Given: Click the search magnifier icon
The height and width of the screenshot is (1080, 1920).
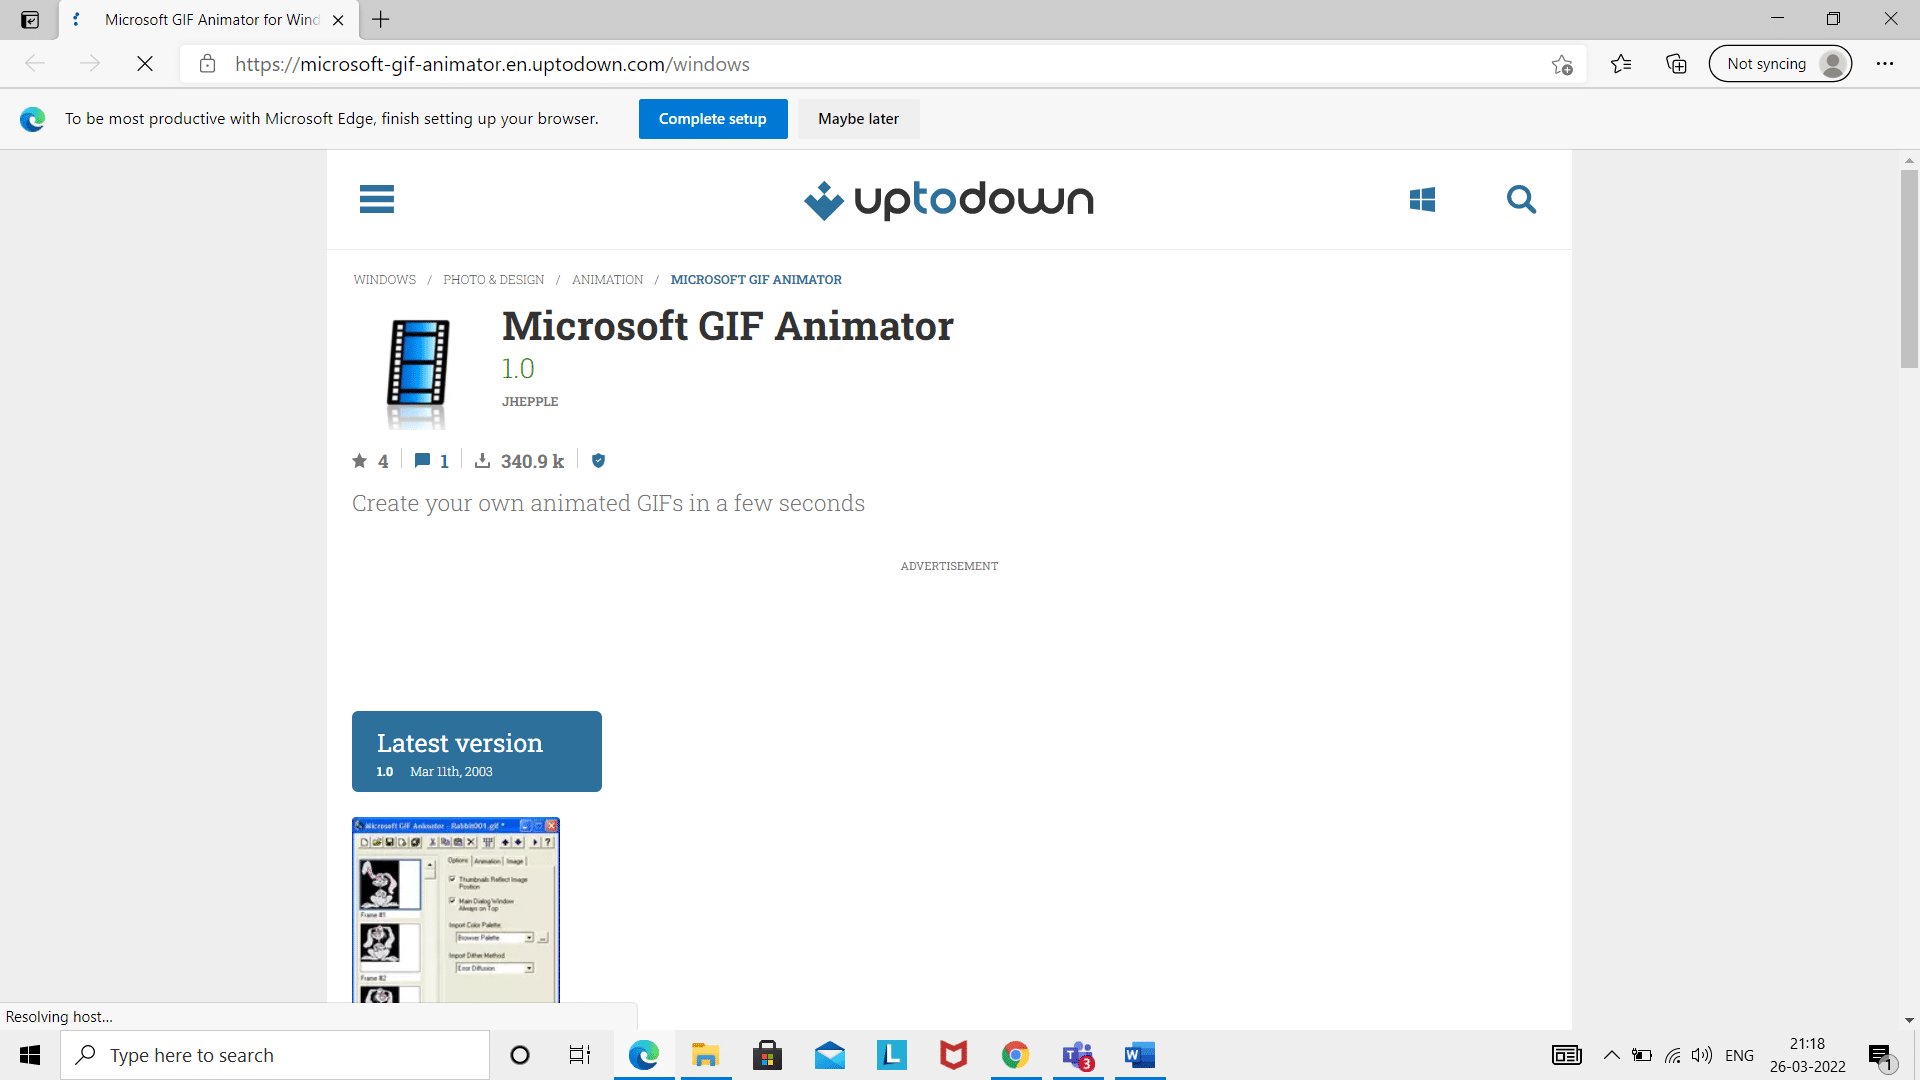Looking at the screenshot, I should tap(1520, 198).
